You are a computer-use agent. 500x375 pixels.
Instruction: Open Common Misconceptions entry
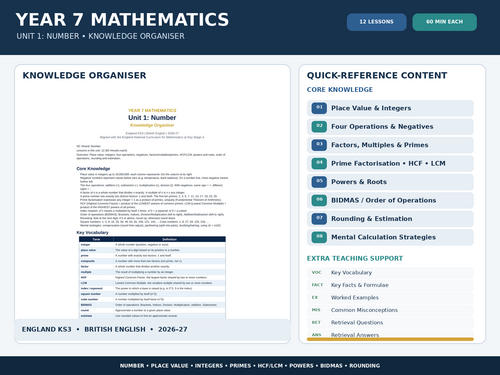[x=390, y=310]
